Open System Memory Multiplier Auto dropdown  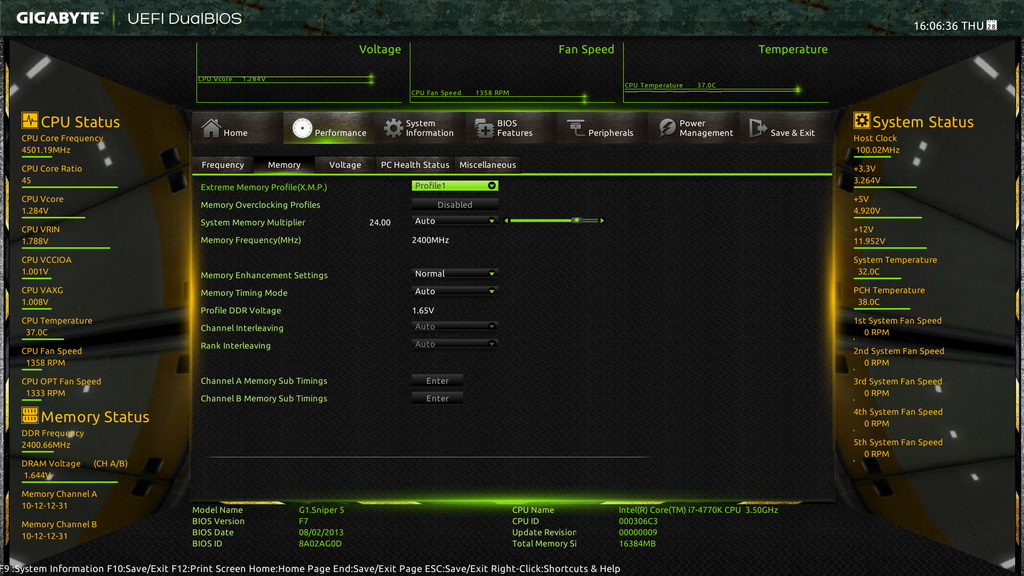455,221
